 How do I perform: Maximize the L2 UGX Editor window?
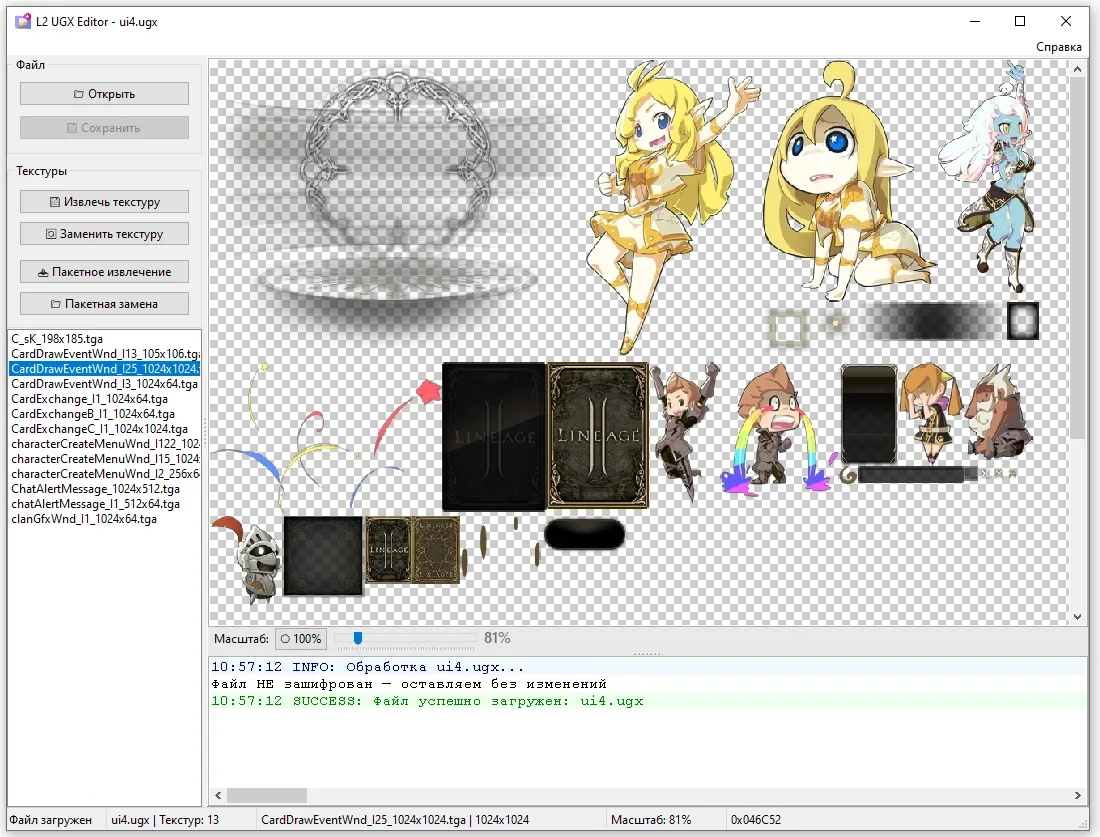point(1020,21)
